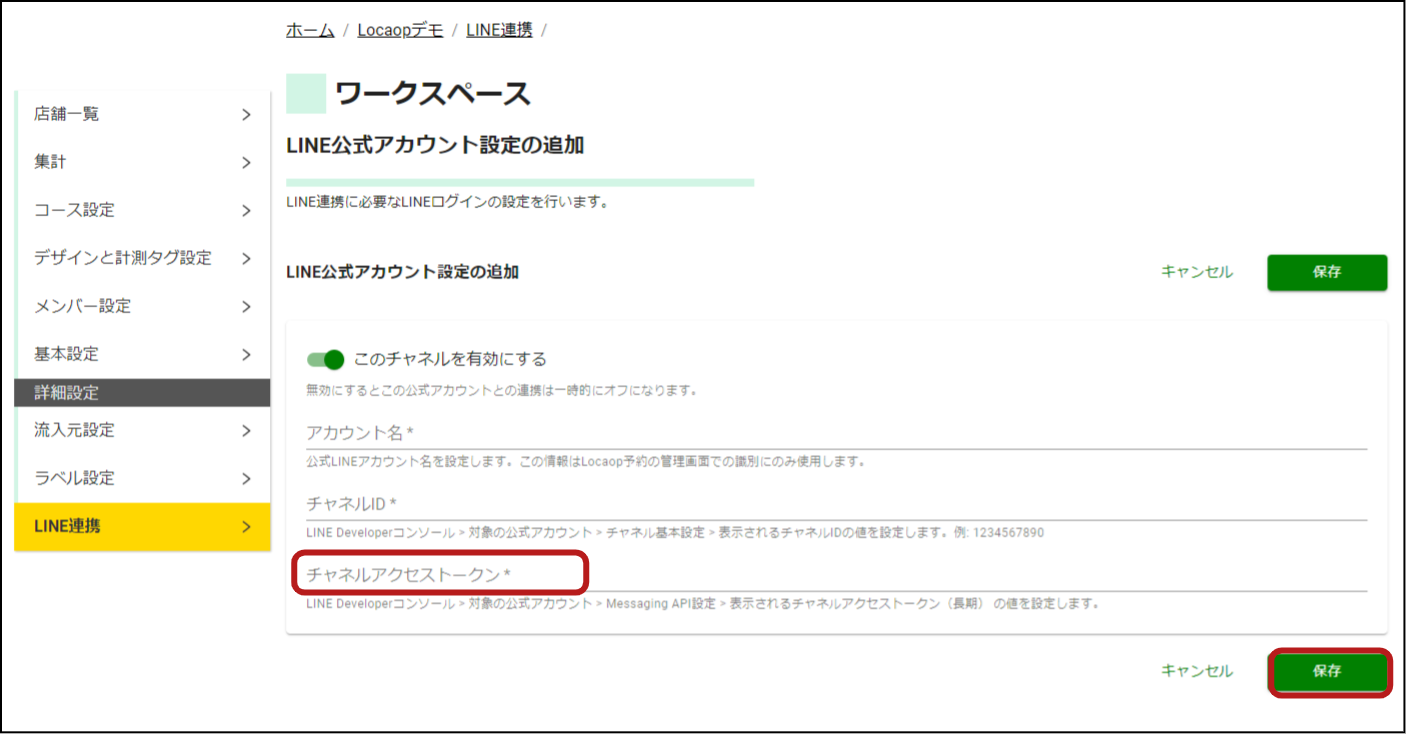Expand the chevron beside デザインと計測タグ設定
Viewport: 1406px width, 734px height.
(x=246, y=259)
